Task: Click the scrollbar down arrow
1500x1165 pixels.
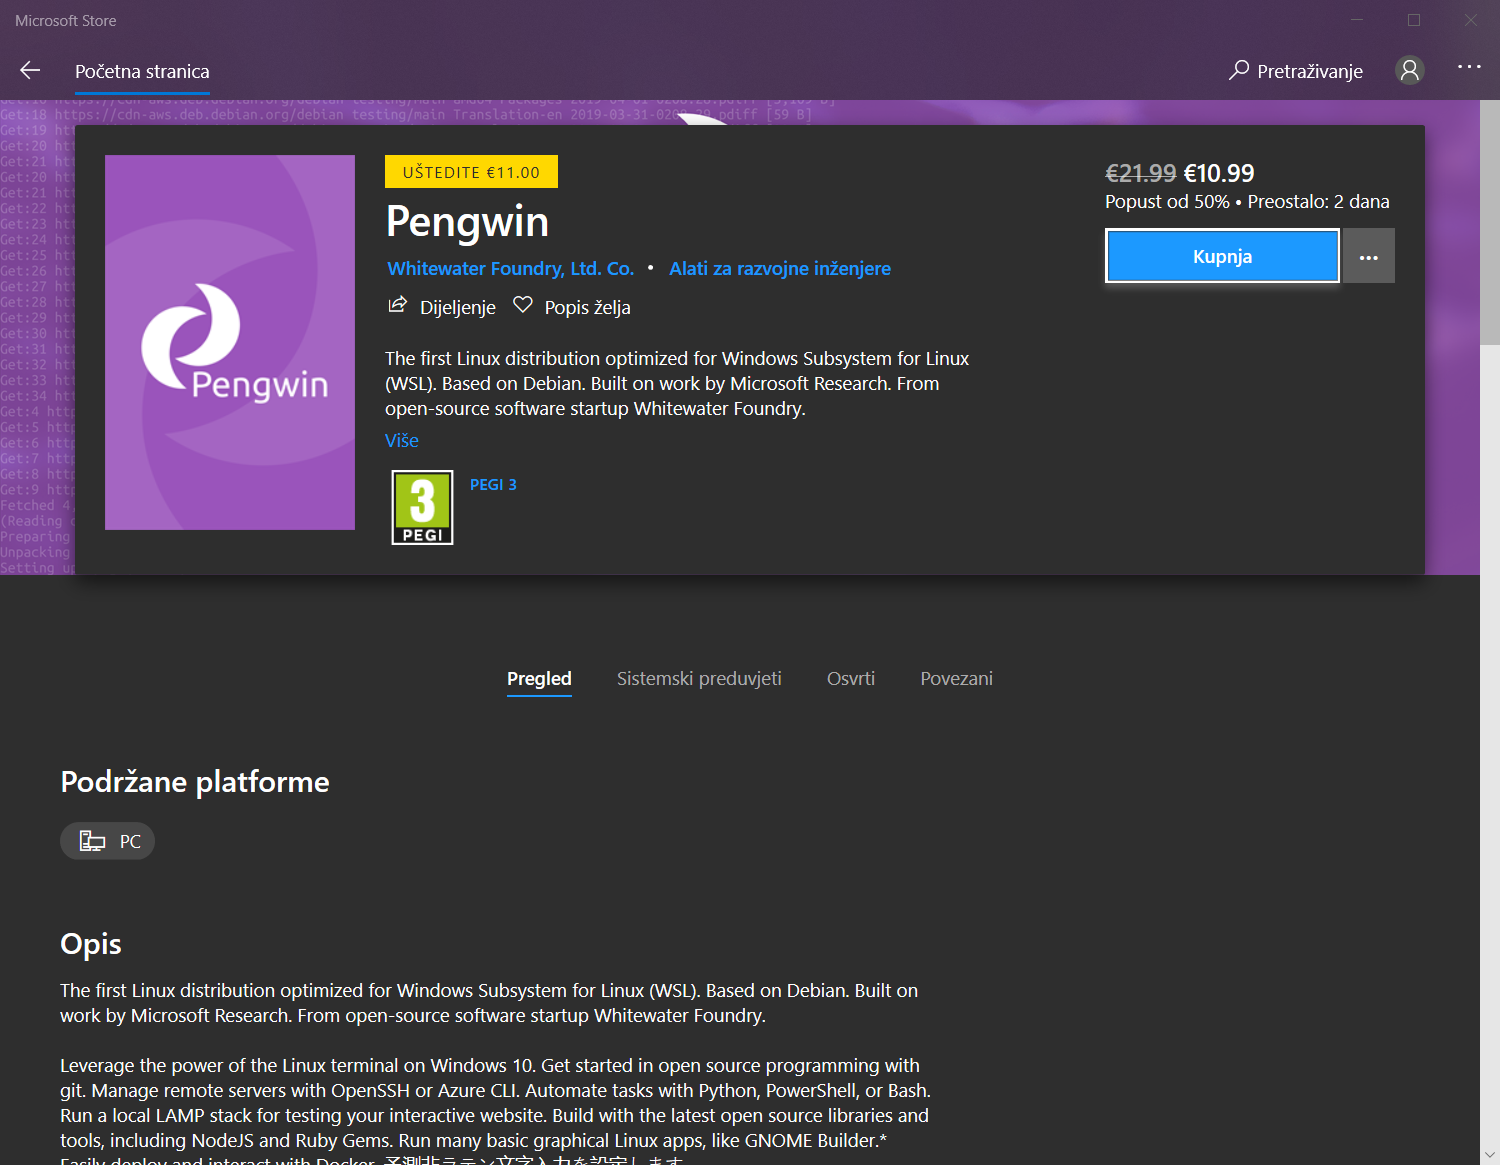Action: (x=1490, y=1155)
